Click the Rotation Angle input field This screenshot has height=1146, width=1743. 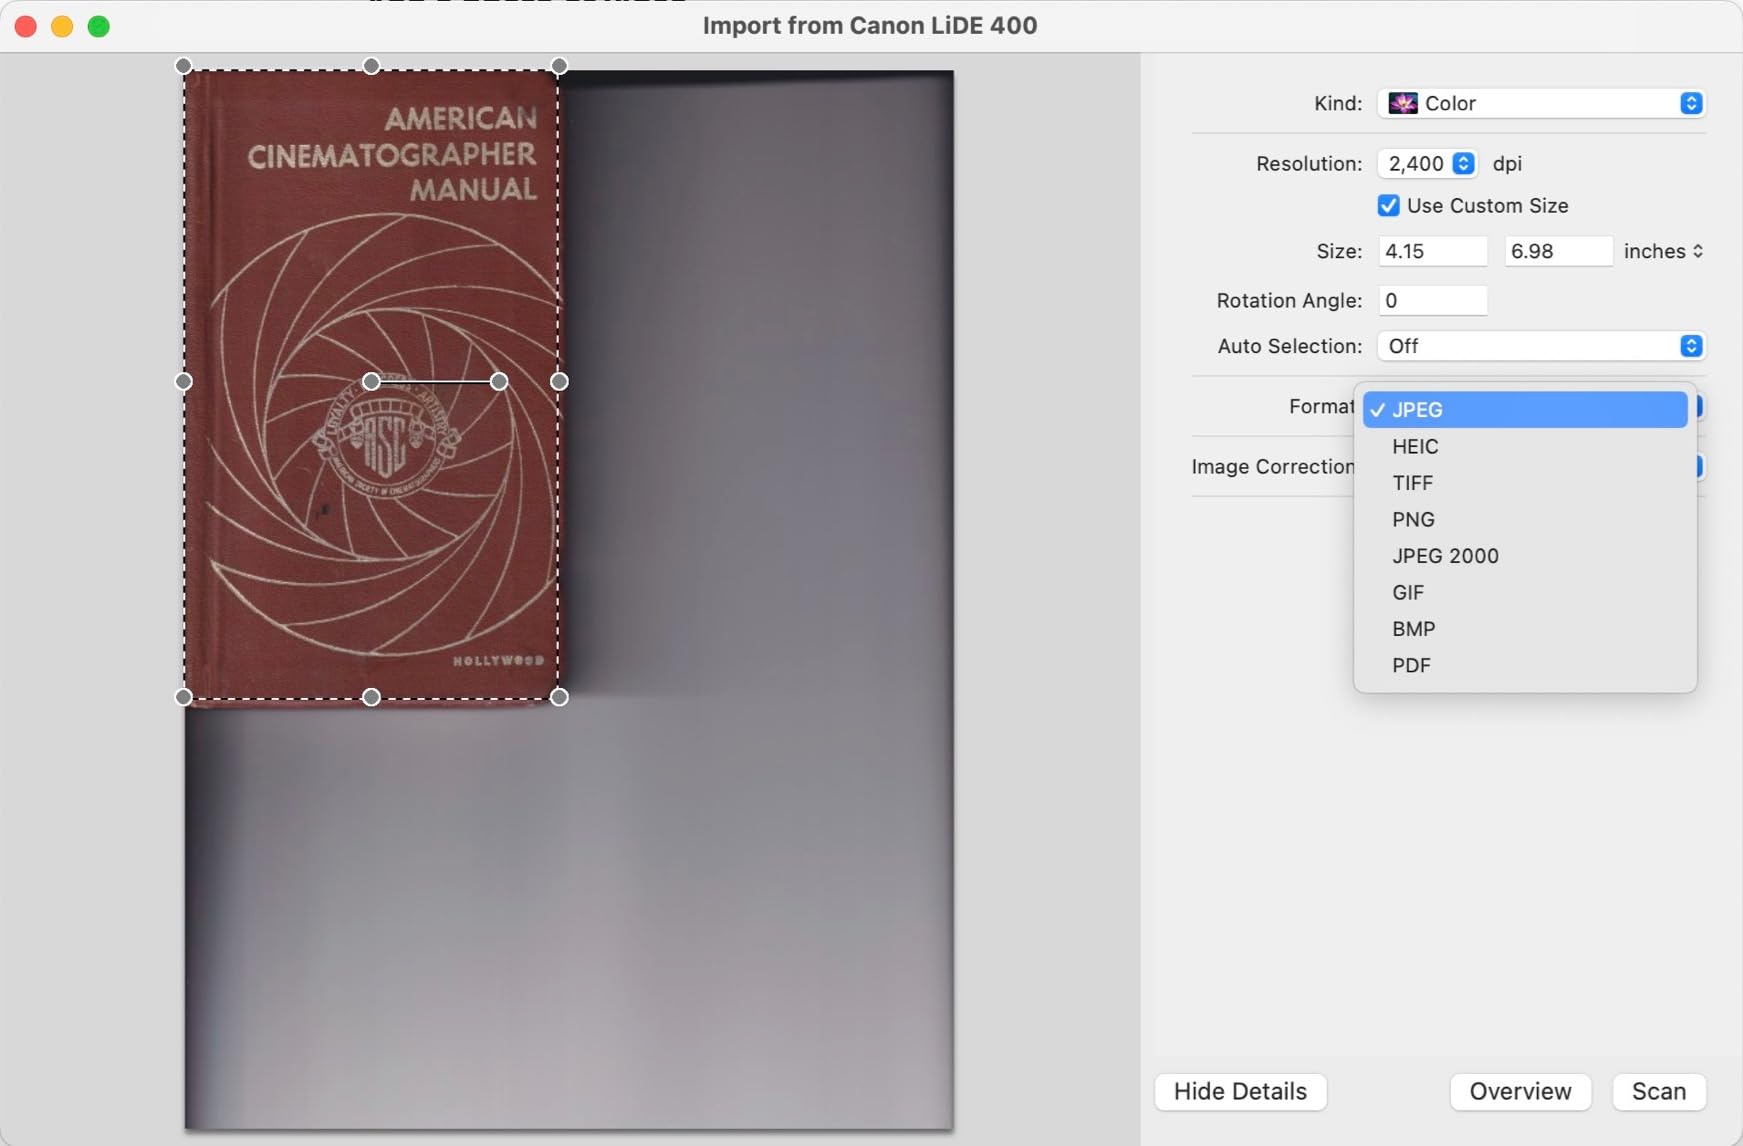pyautogui.click(x=1432, y=300)
